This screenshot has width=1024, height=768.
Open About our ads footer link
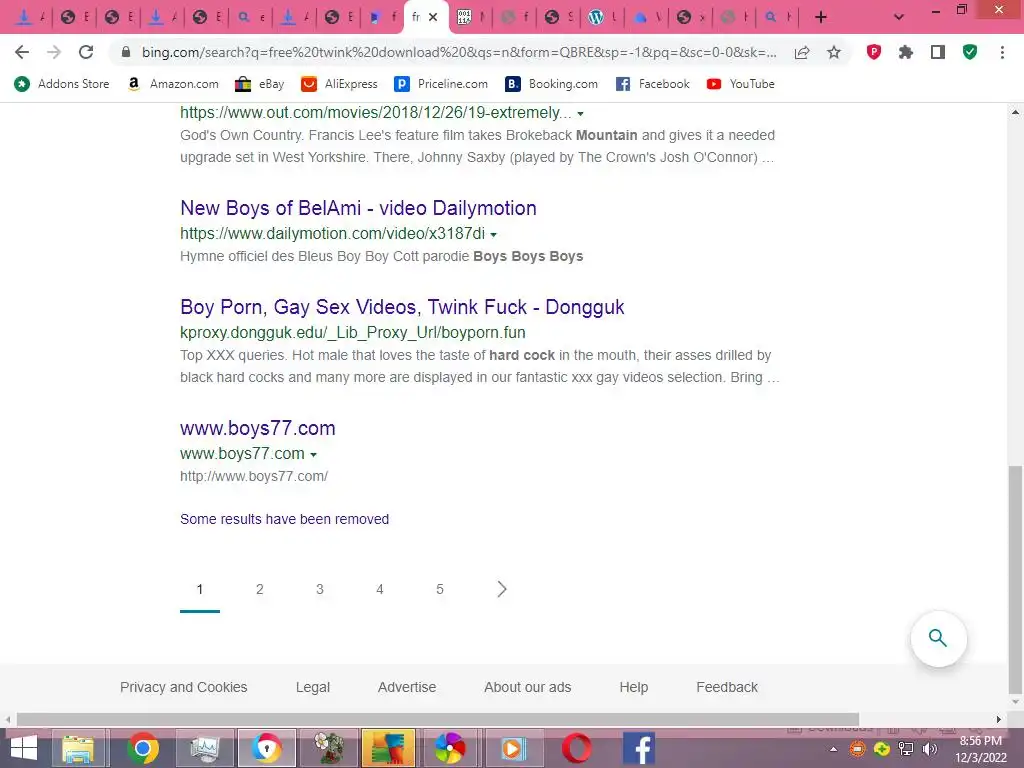point(528,687)
